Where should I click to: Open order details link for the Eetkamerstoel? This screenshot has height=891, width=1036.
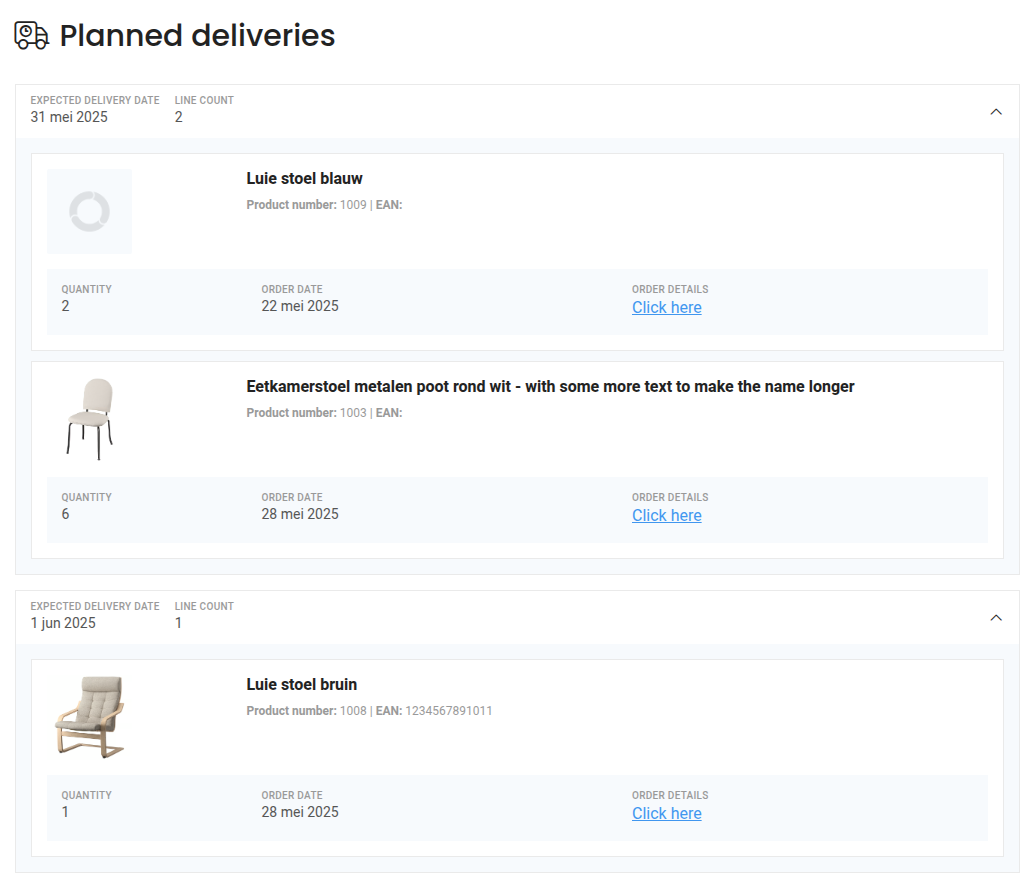666,516
